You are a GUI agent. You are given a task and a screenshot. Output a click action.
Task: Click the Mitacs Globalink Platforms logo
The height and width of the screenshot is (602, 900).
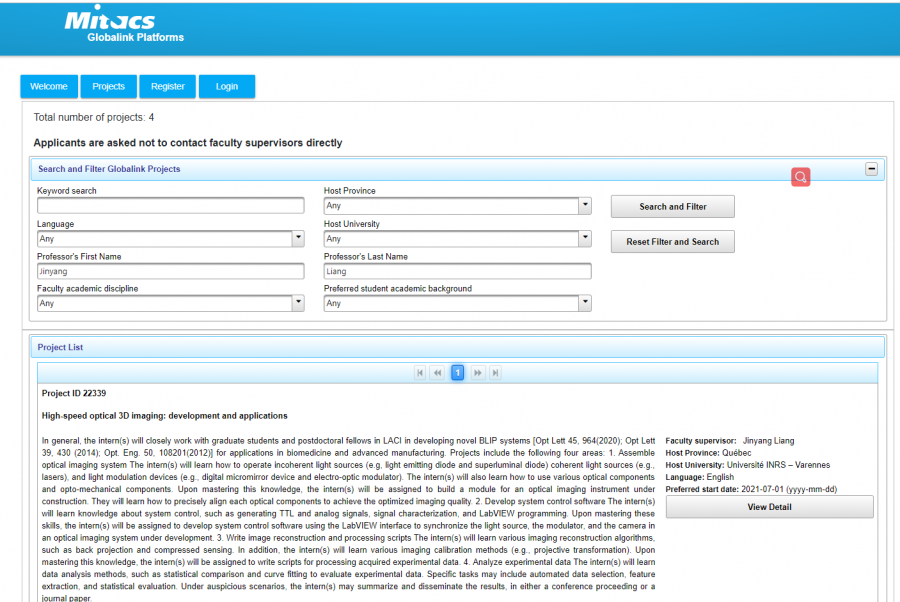(x=124, y=27)
